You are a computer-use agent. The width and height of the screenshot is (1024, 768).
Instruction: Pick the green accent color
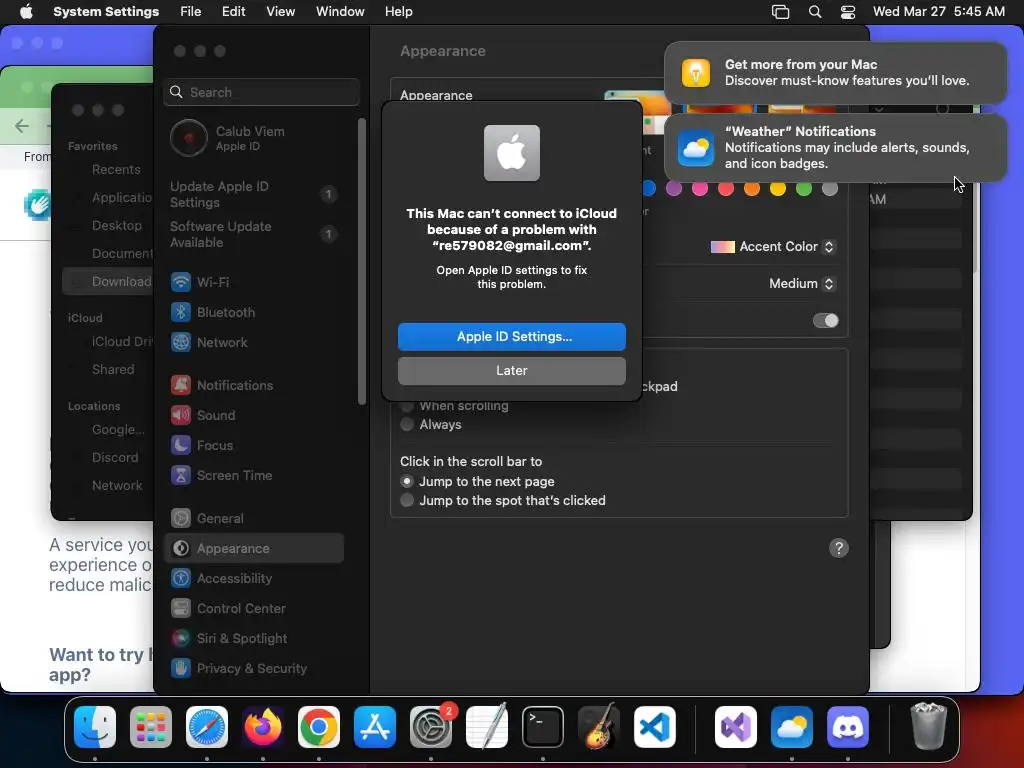tap(804, 189)
